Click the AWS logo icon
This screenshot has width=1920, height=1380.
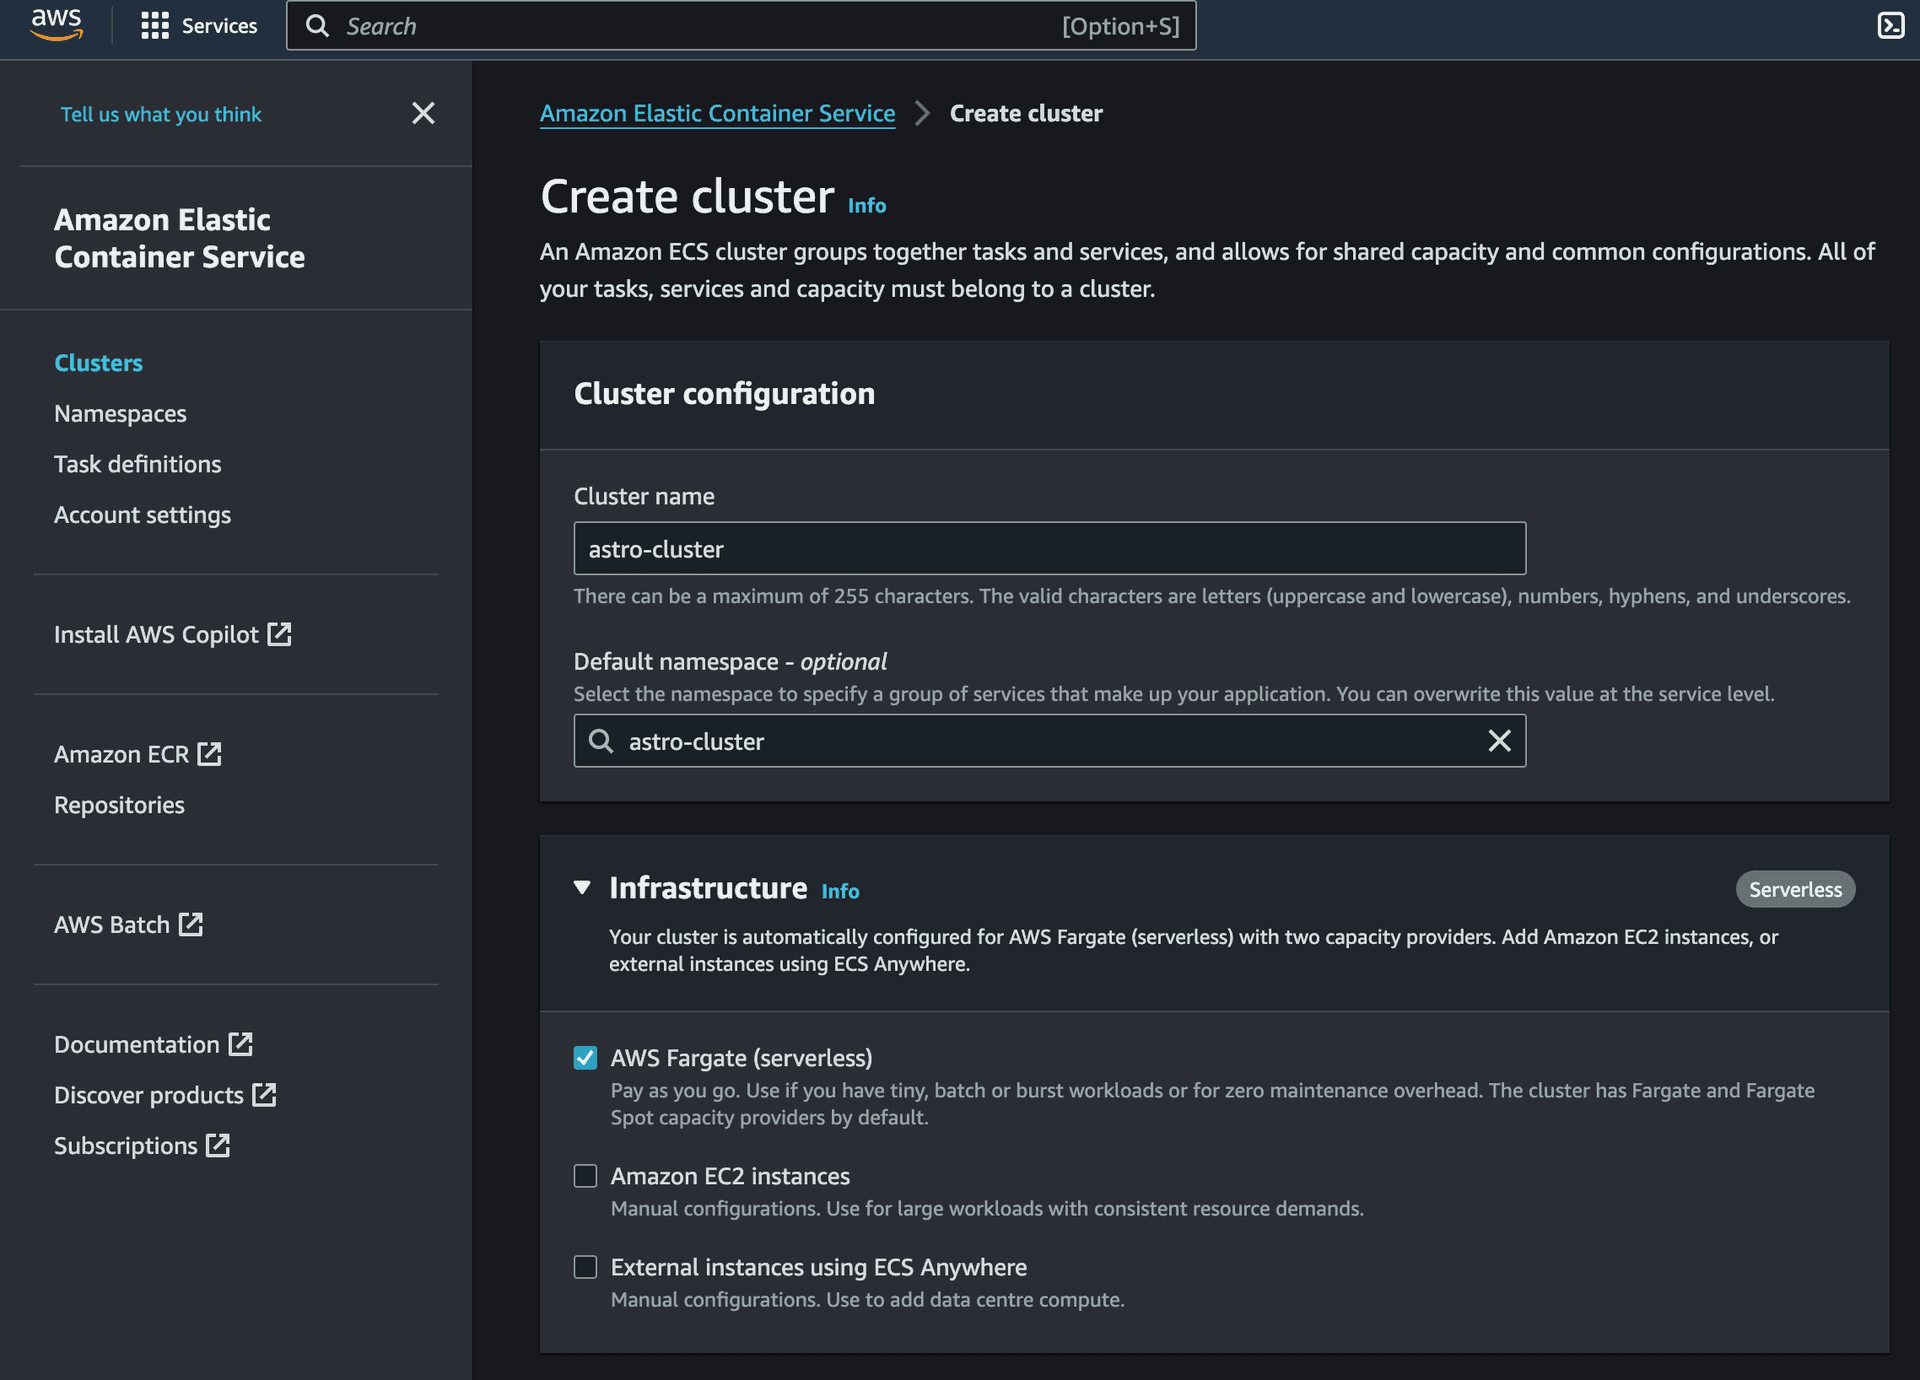click(56, 24)
